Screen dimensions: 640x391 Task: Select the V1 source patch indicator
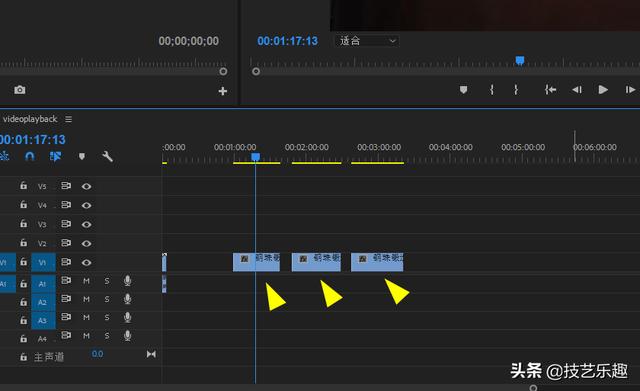[x=7, y=262]
